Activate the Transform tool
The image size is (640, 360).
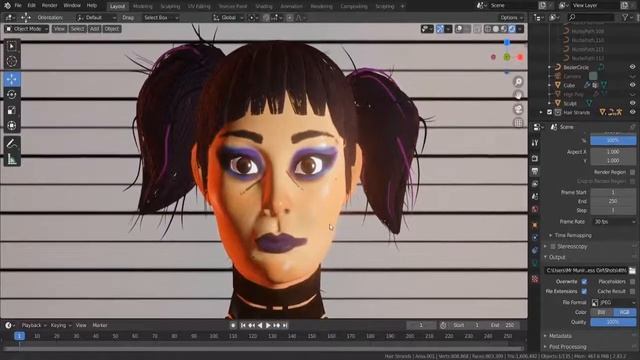12,125
